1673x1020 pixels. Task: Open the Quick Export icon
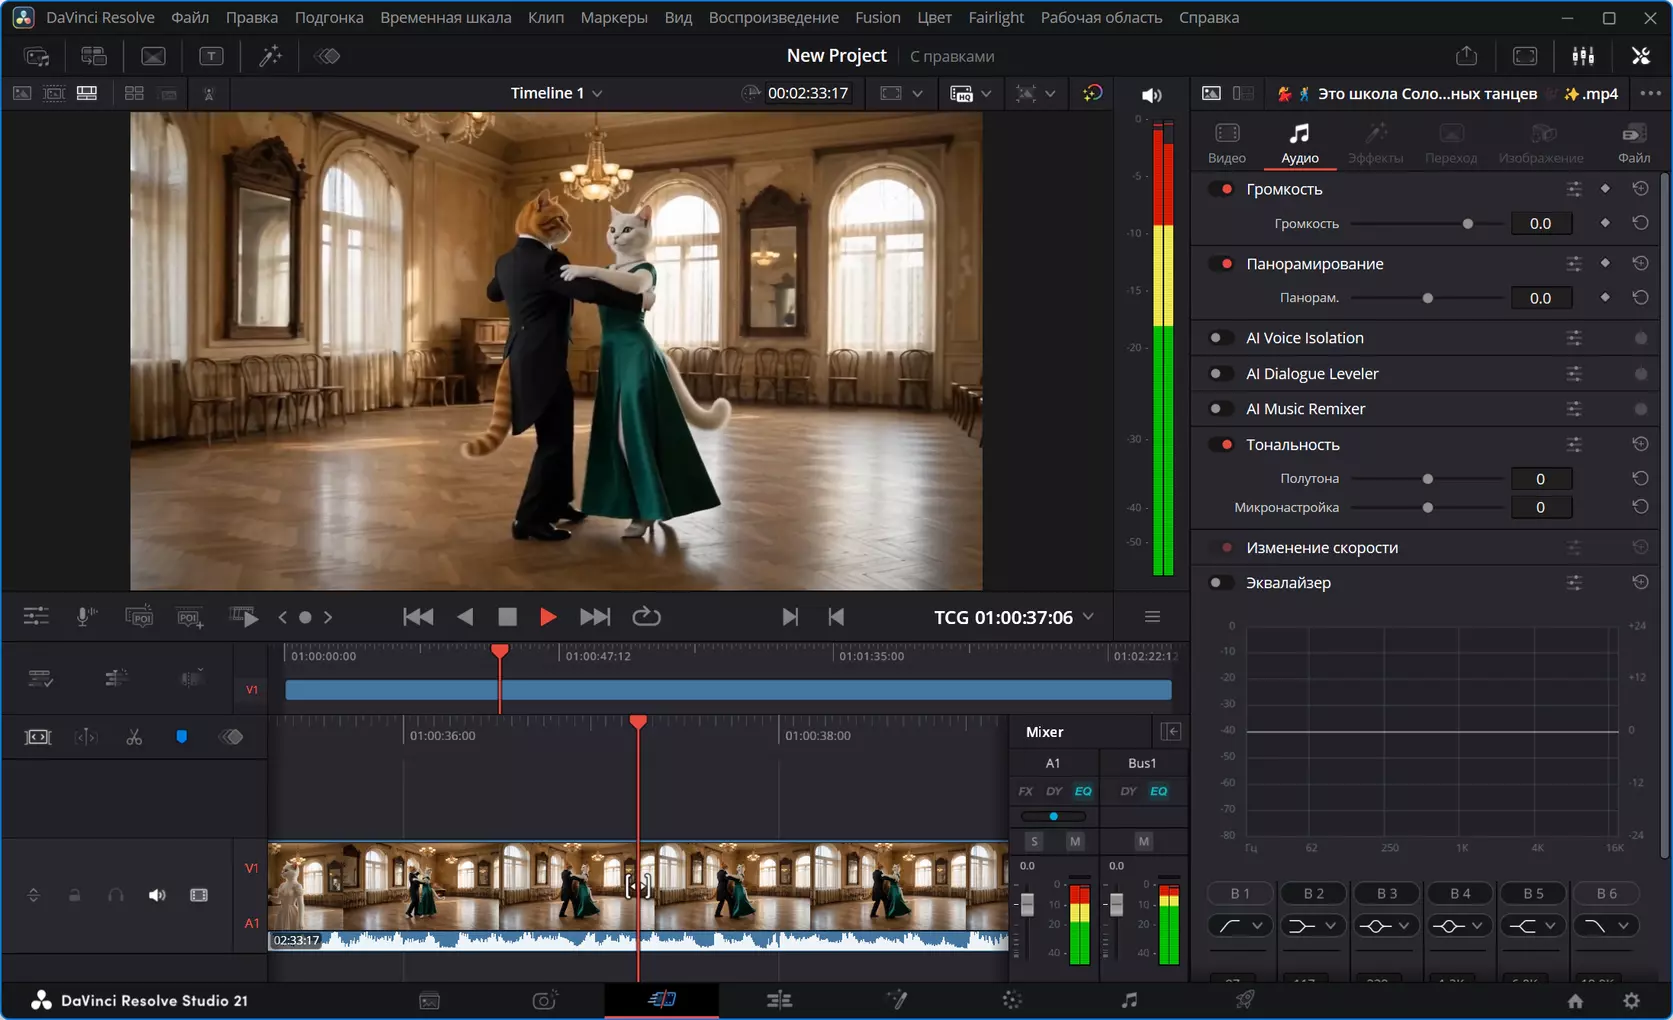(x=1466, y=56)
